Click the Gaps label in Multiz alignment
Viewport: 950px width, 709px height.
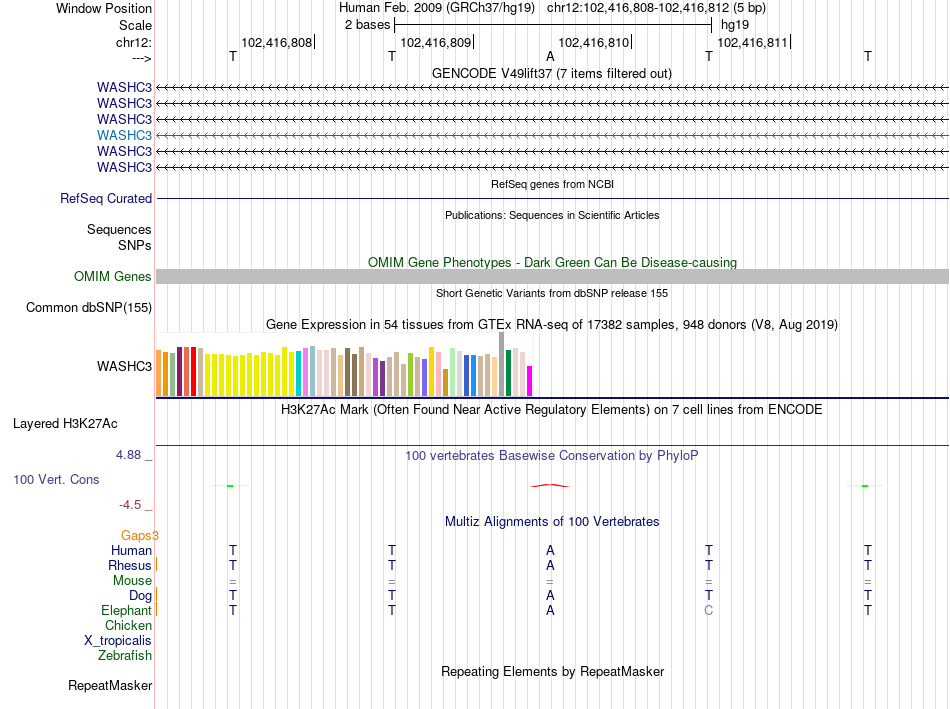tap(136, 535)
